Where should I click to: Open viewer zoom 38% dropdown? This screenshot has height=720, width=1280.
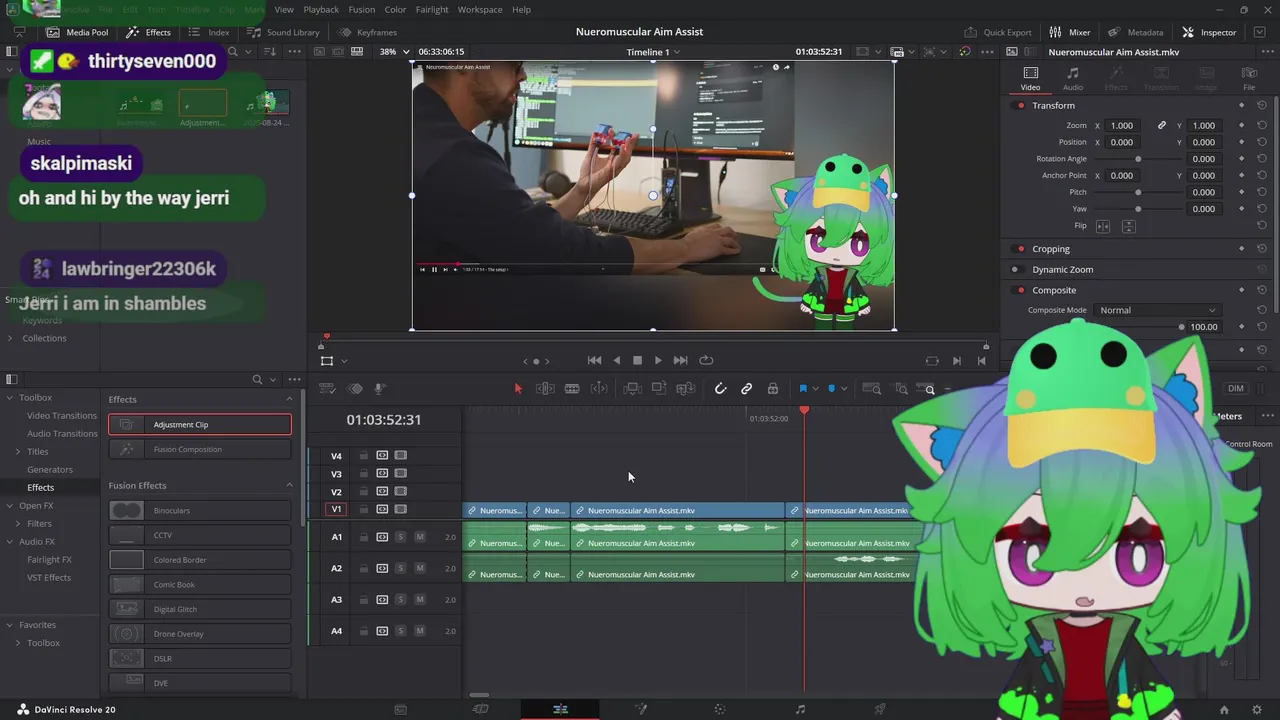tap(394, 51)
